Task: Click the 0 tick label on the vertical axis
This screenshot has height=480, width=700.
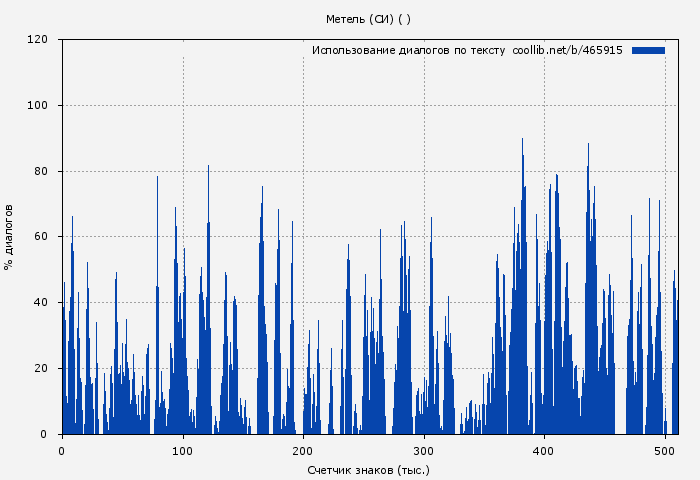Action: tap(44, 434)
